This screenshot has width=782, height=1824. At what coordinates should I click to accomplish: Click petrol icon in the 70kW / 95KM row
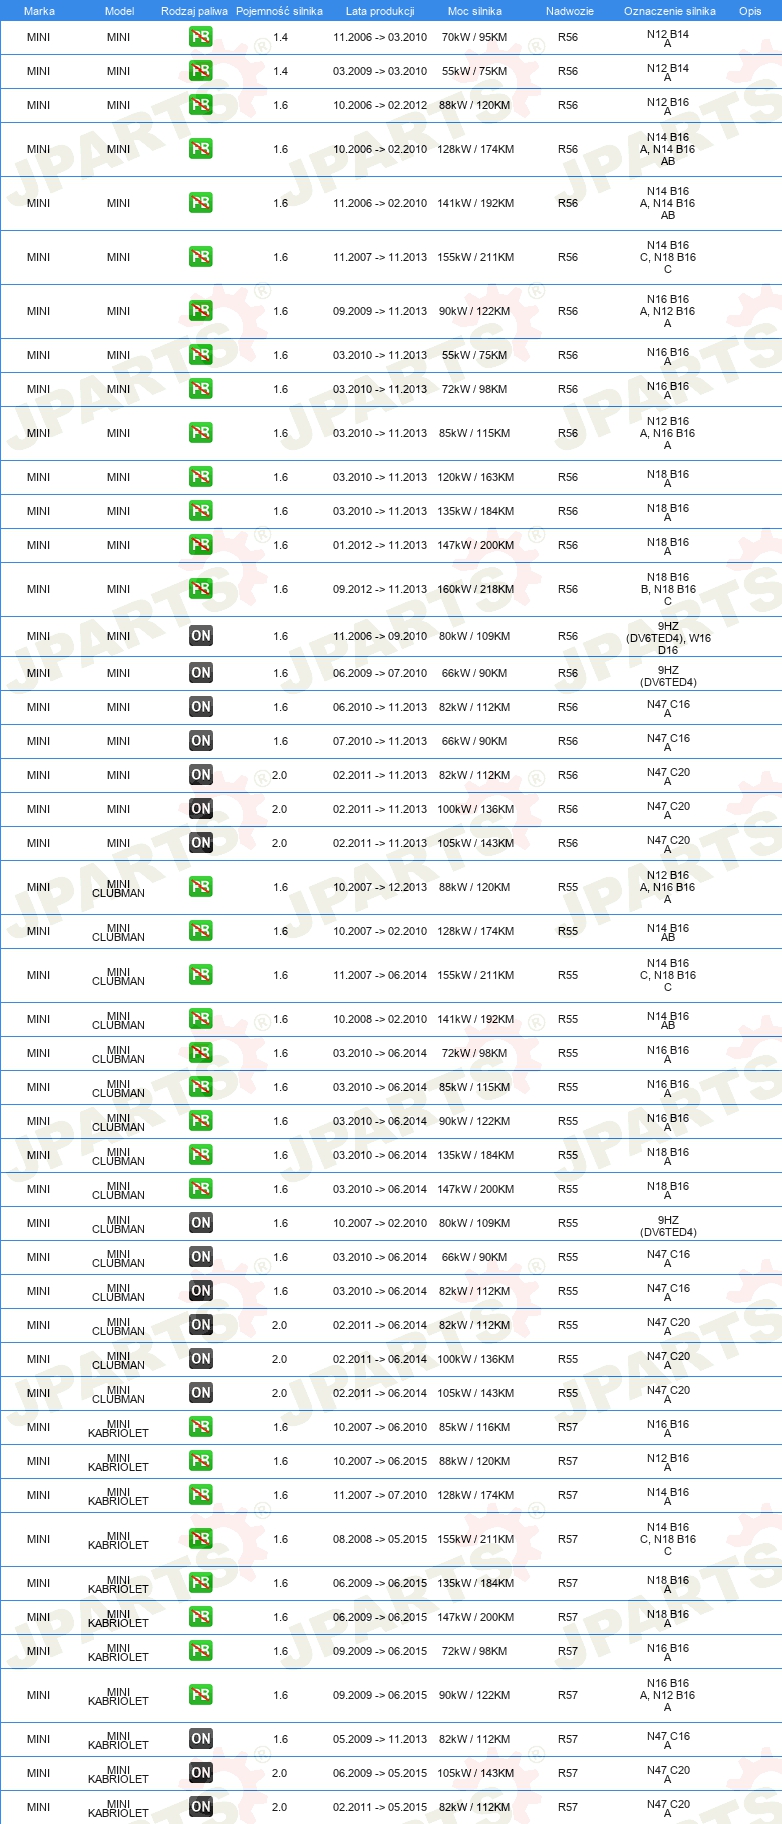pos(201,37)
